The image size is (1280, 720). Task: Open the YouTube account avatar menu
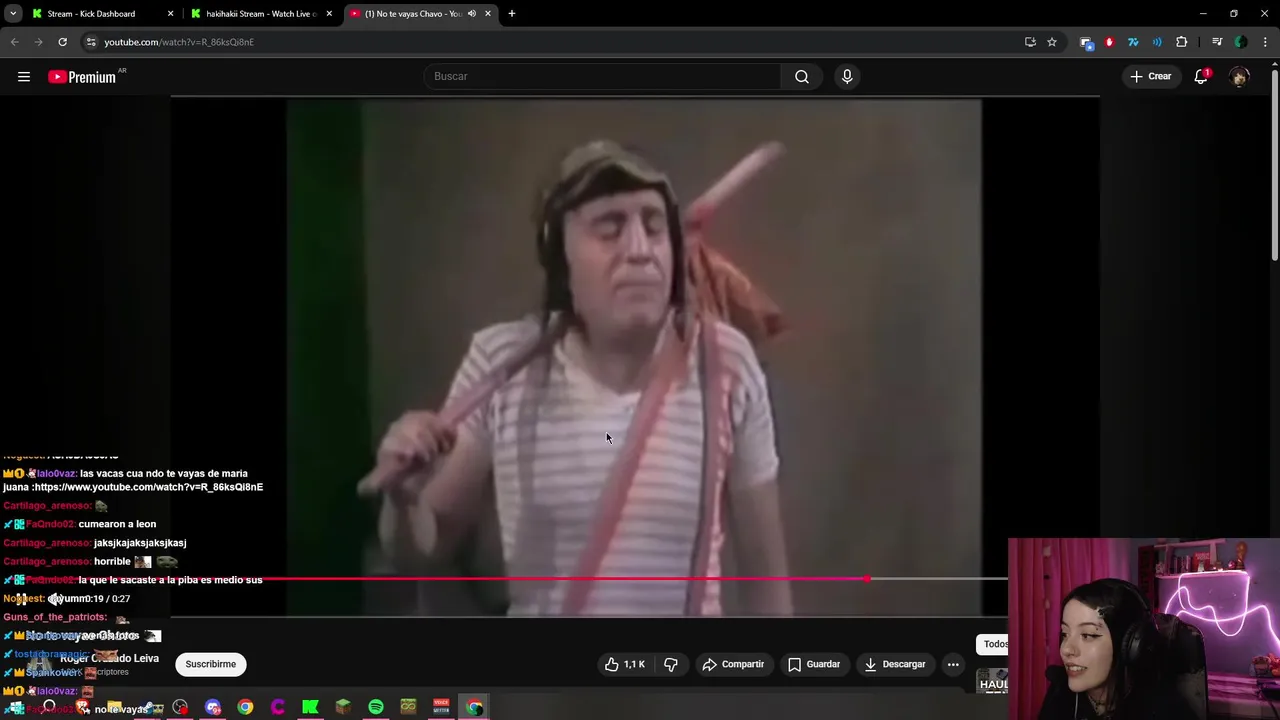point(1240,76)
